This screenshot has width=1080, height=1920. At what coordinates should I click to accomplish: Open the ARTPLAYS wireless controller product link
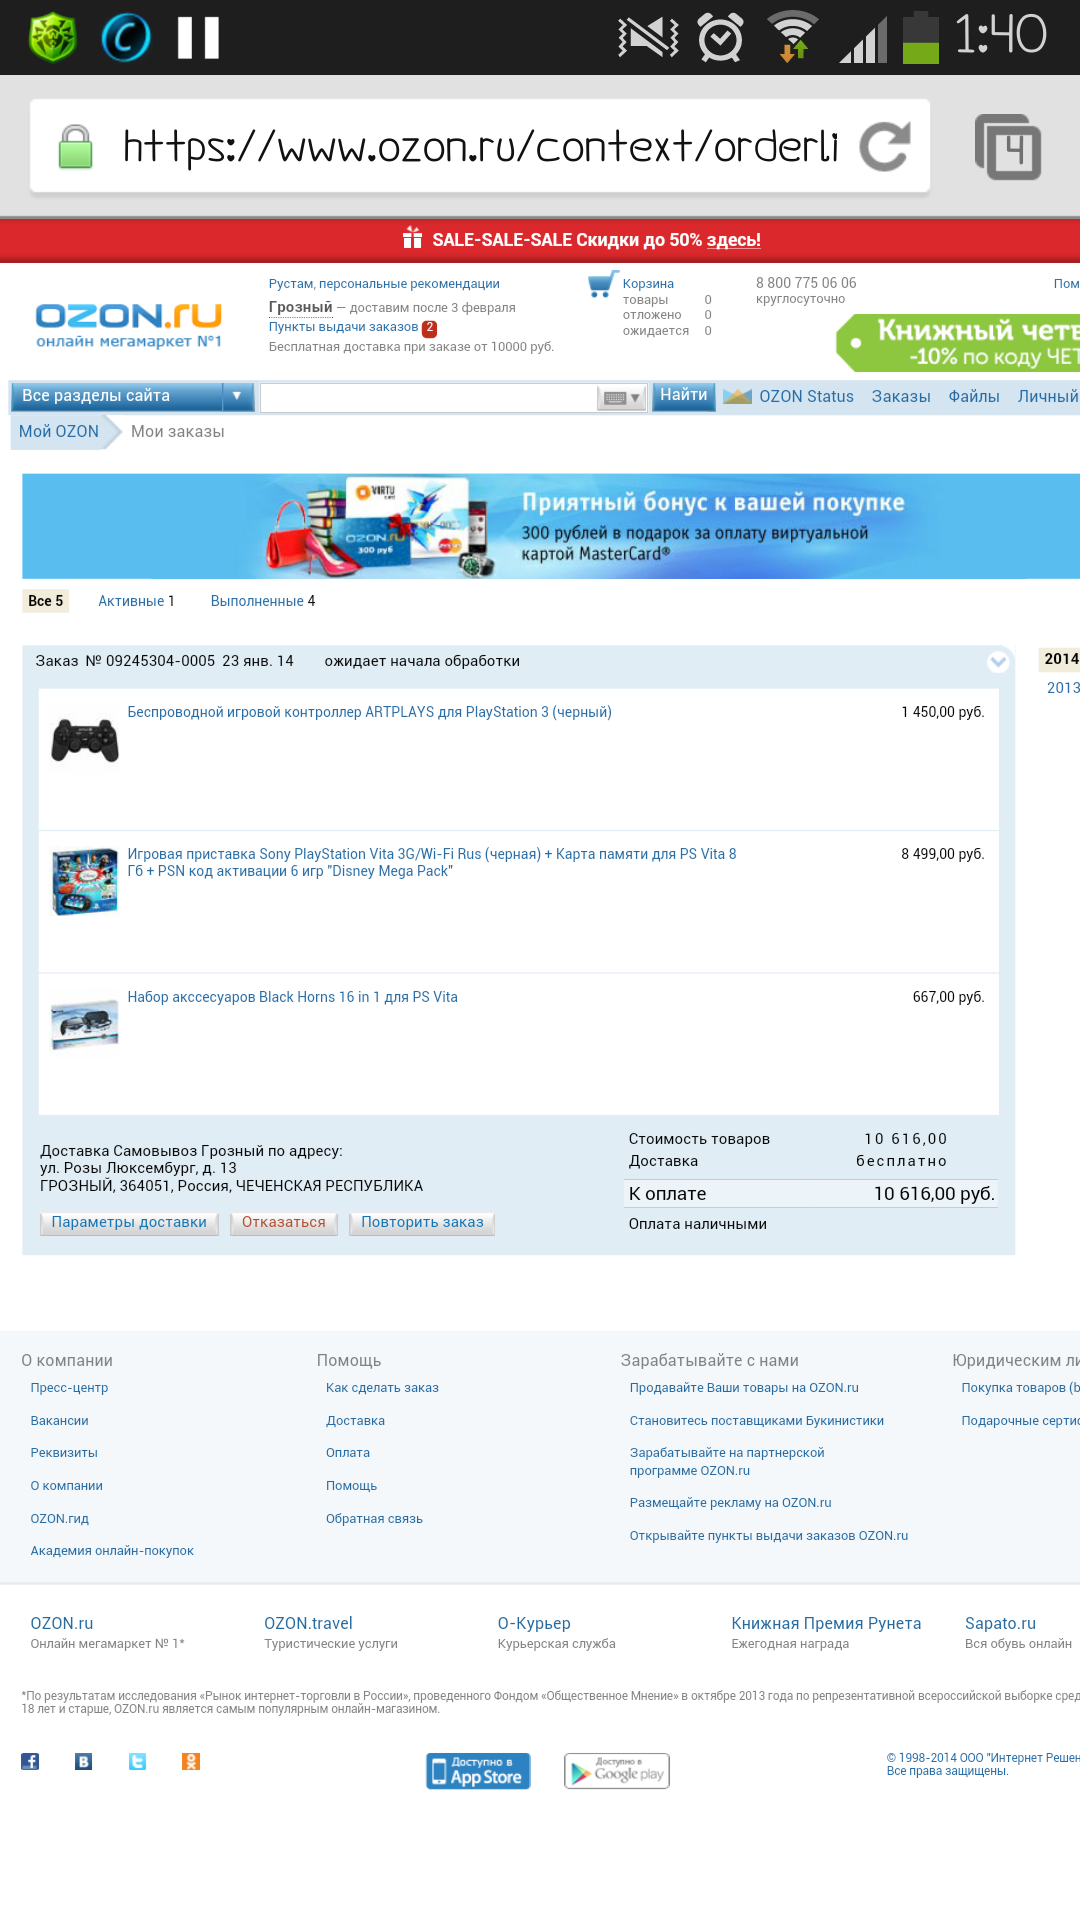pos(369,712)
